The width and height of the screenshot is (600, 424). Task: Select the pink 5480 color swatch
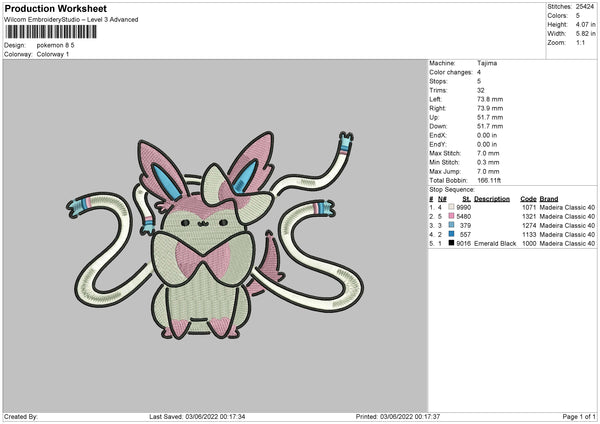point(452,216)
